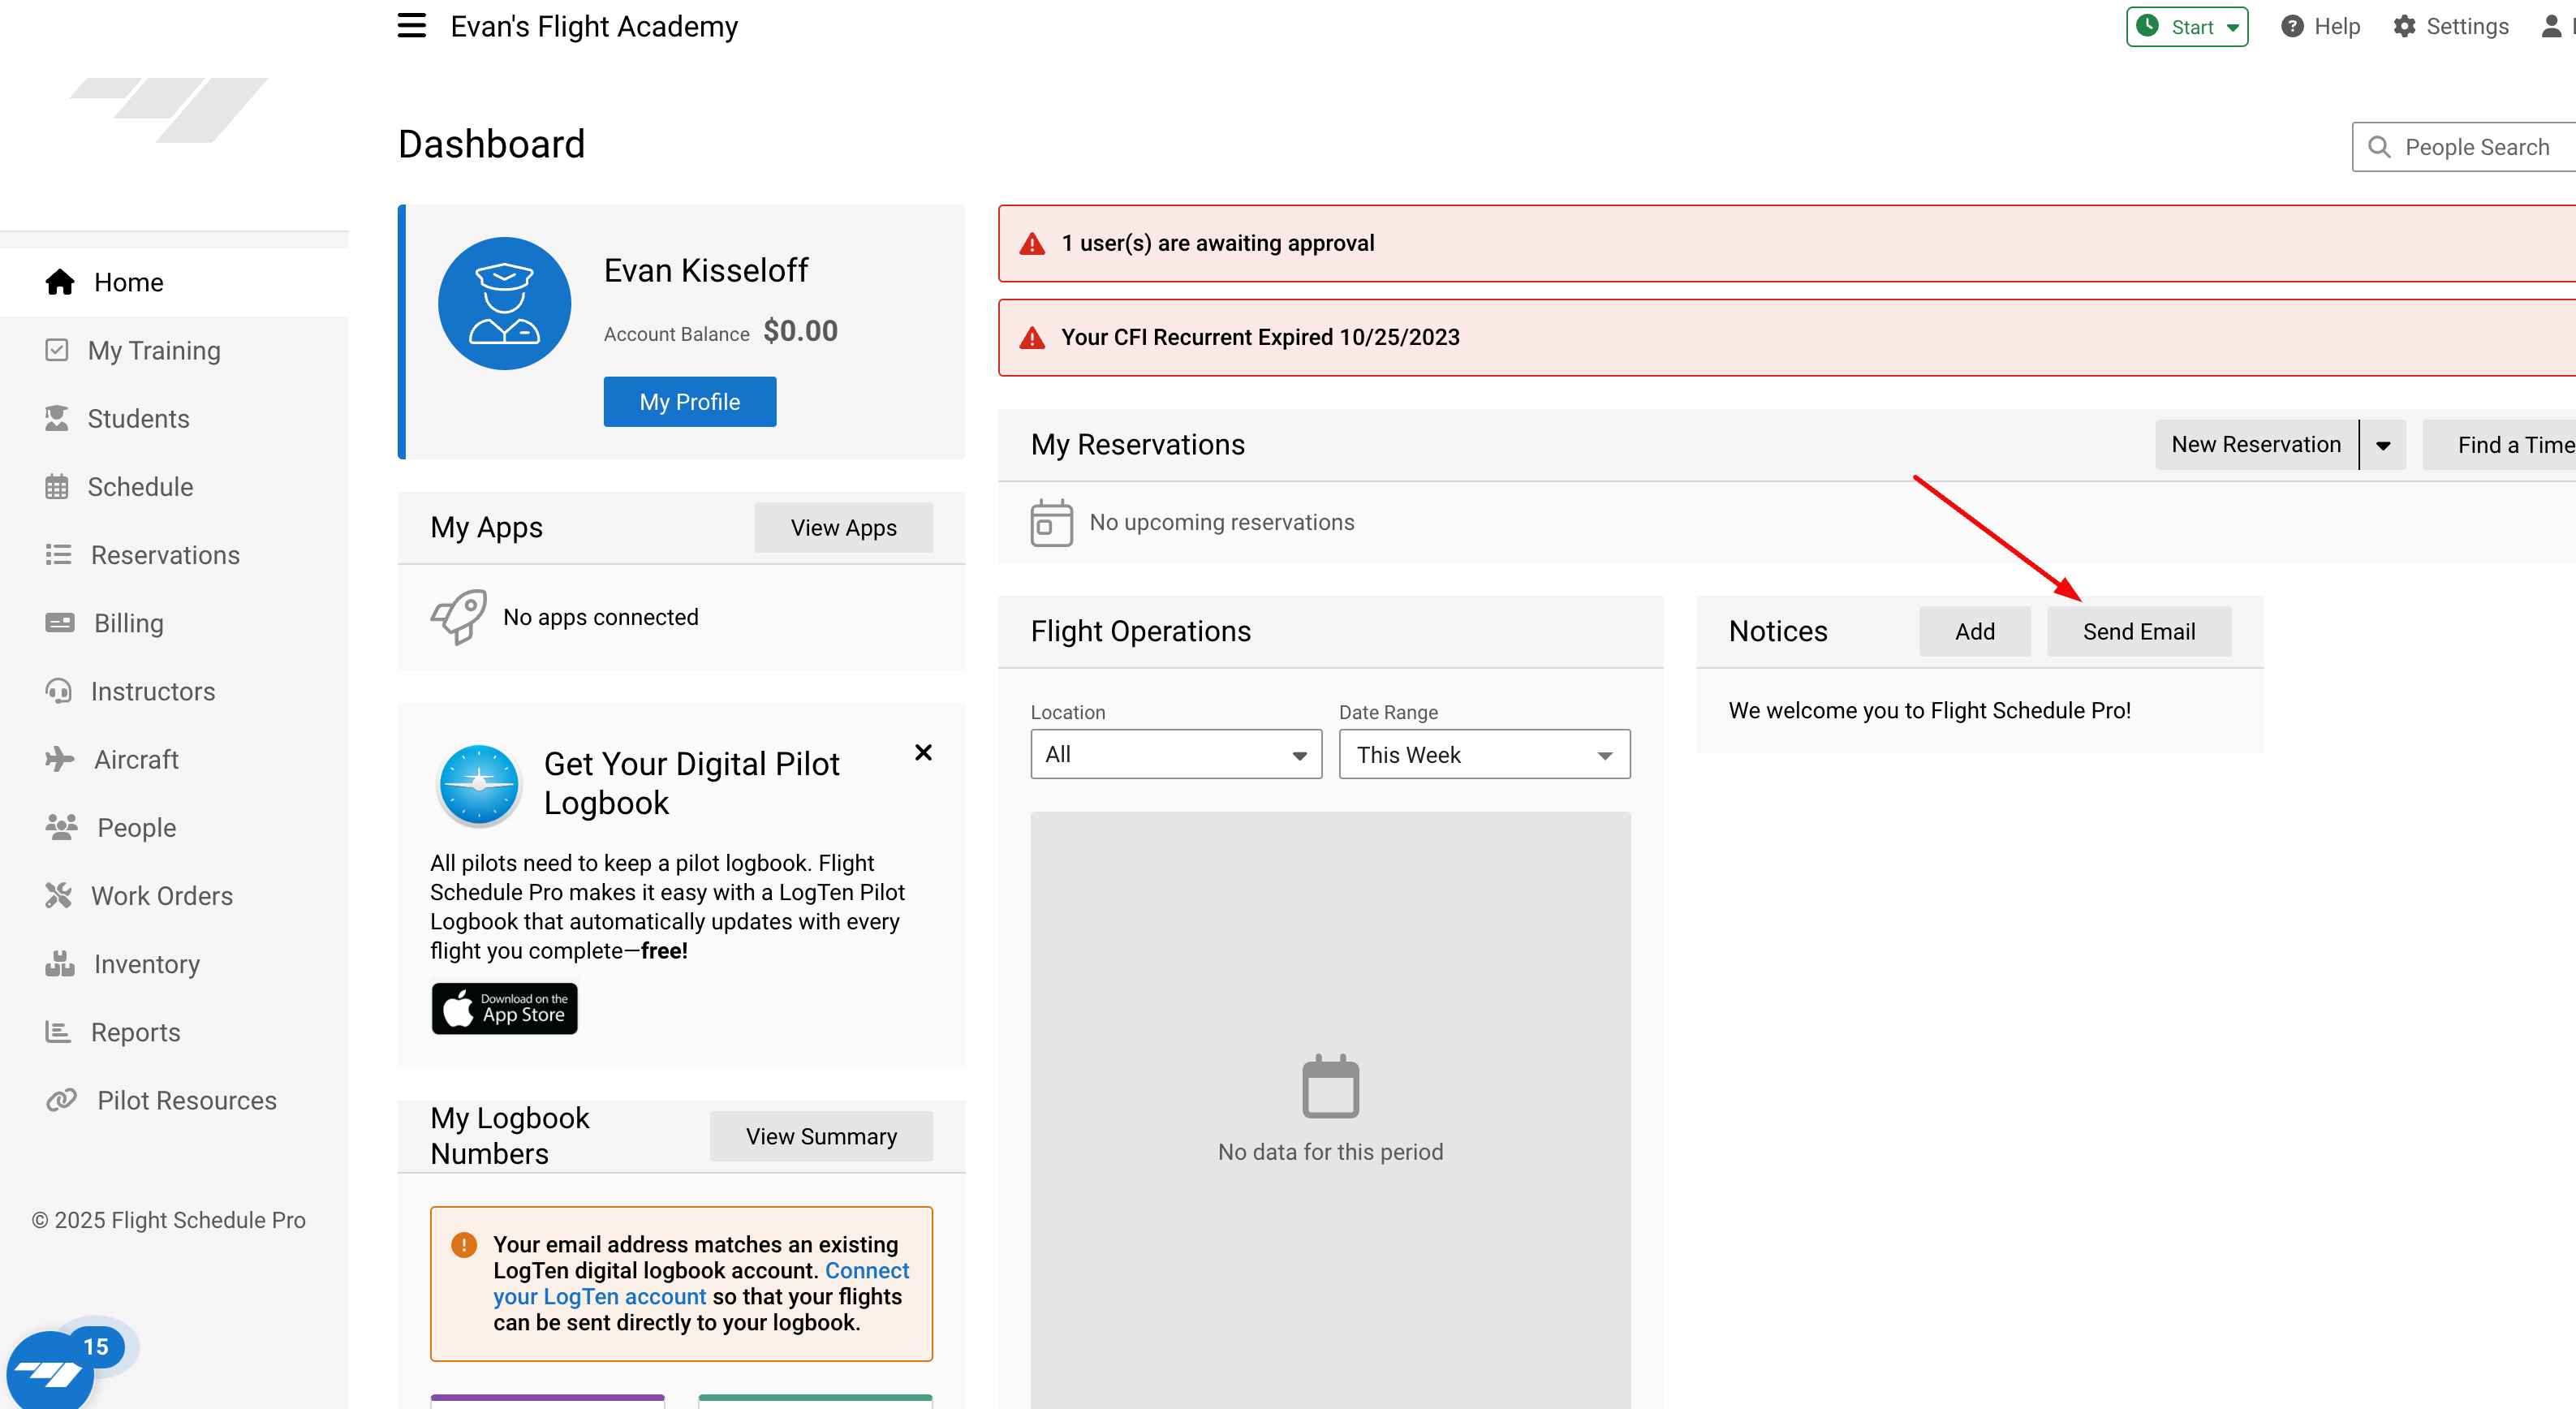Open Inventory from sidebar
Viewport: 2576px width, 1409px height.
tap(174, 963)
